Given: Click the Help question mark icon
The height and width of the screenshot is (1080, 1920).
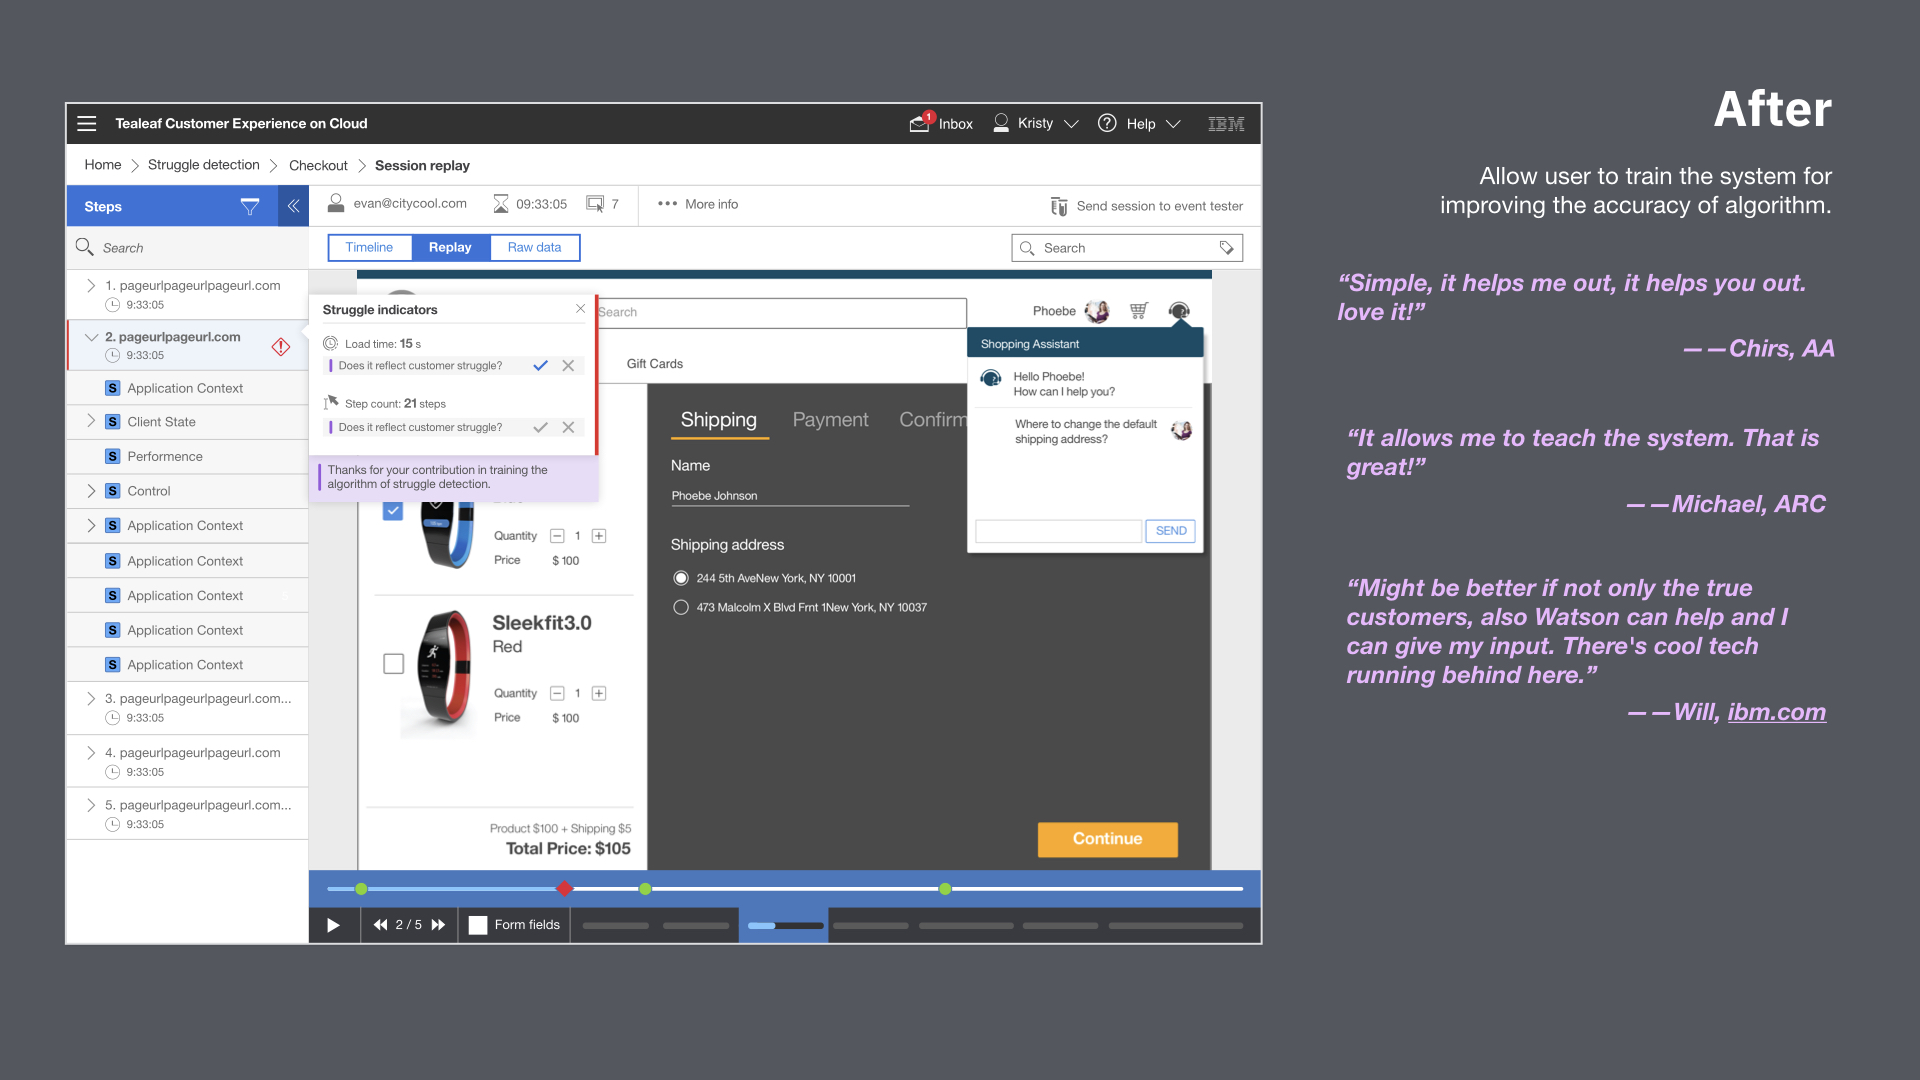Looking at the screenshot, I should point(1107,123).
